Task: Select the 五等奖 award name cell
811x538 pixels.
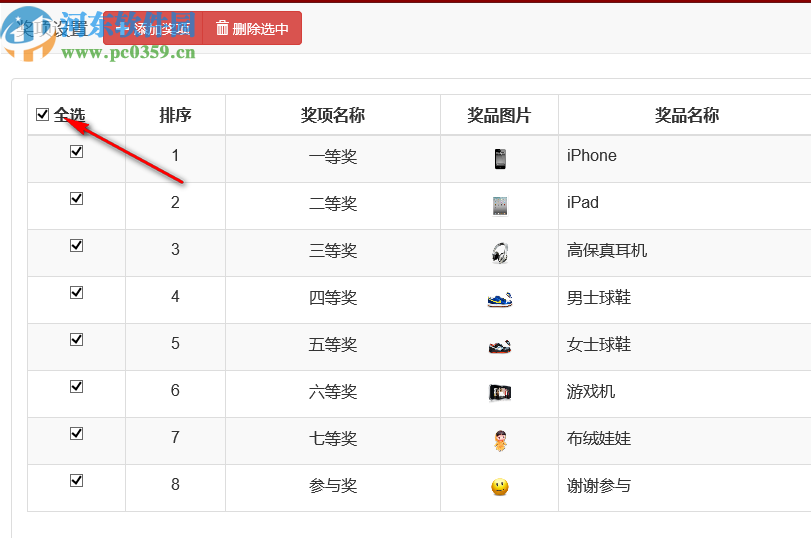Action: click(333, 347)
